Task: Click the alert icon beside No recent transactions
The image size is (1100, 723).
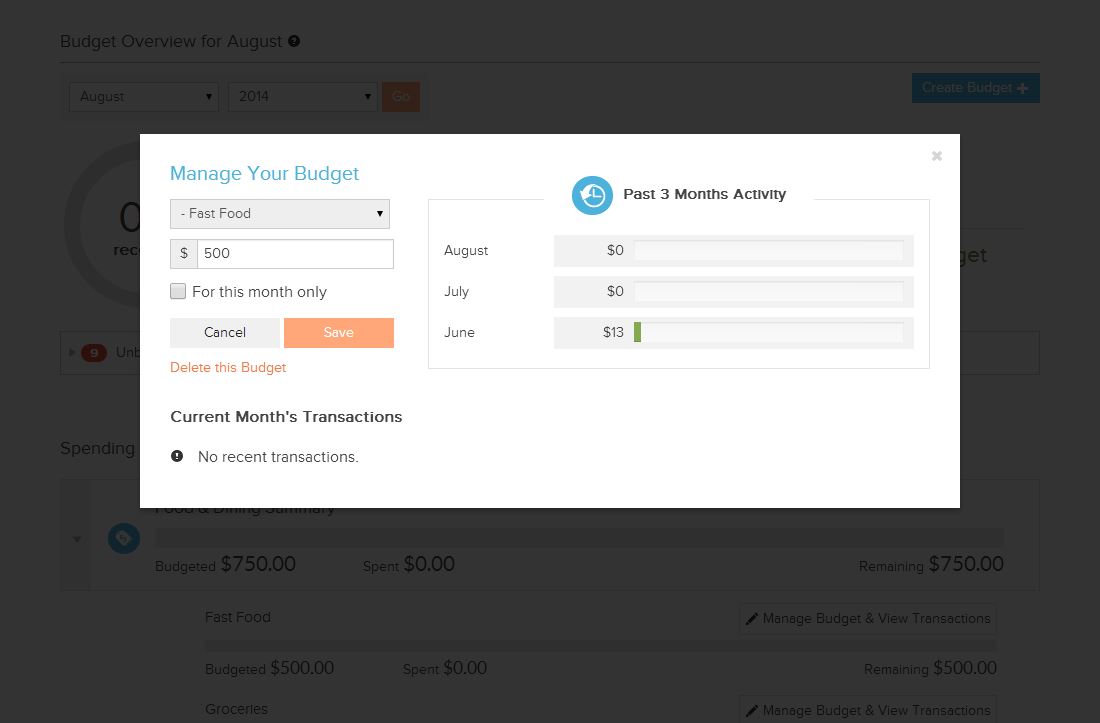Action: point(177,457)
